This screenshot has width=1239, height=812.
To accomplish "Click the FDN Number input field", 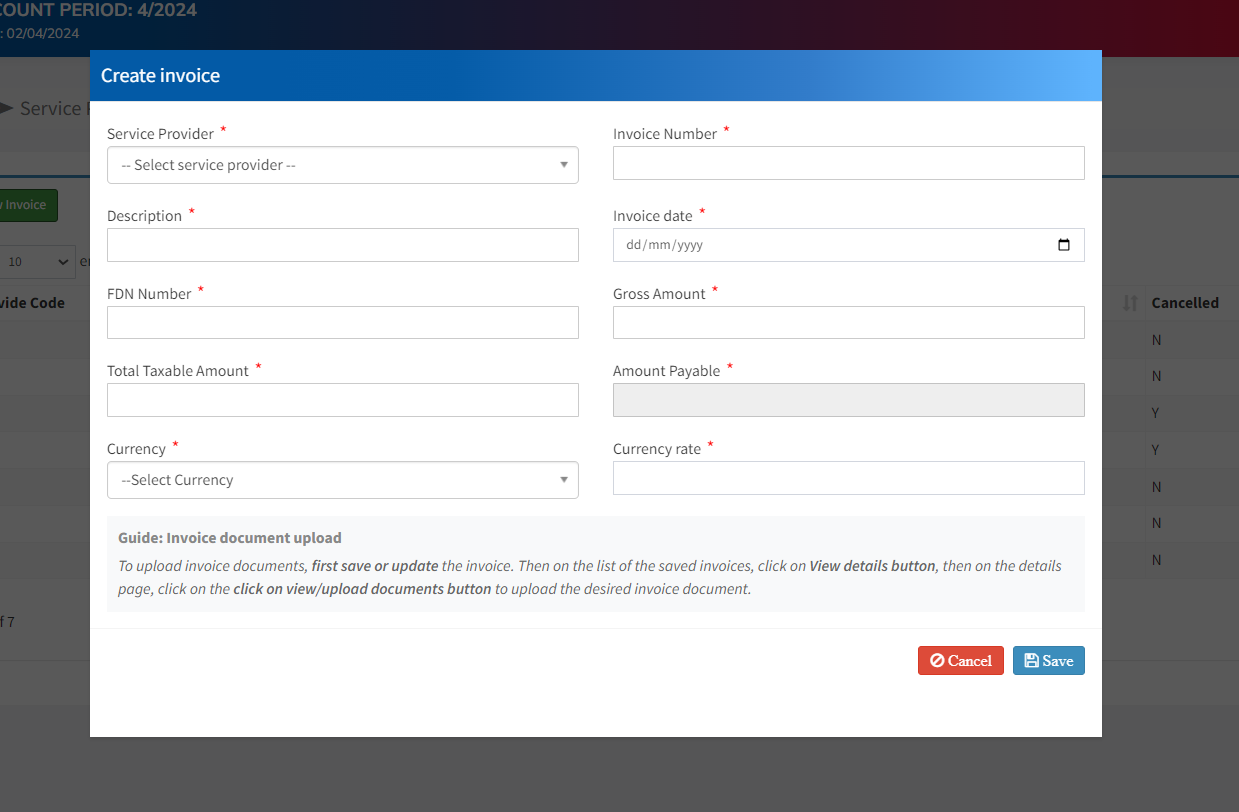I will pyautogui.click(x=342, y=322).
